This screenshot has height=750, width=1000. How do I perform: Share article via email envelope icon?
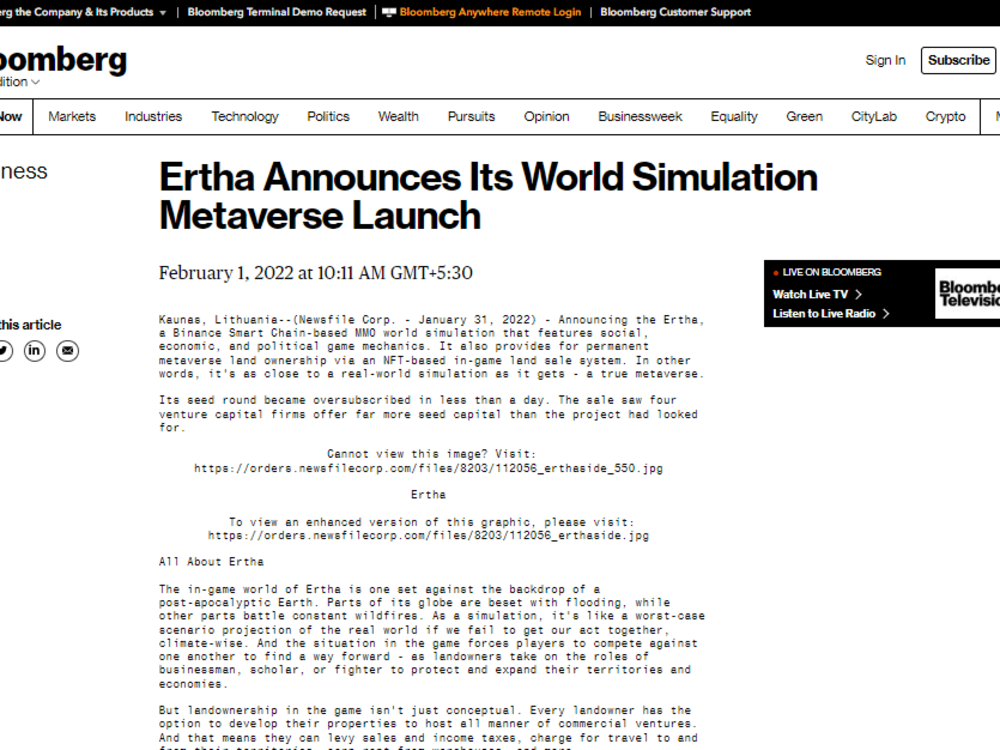68,351
